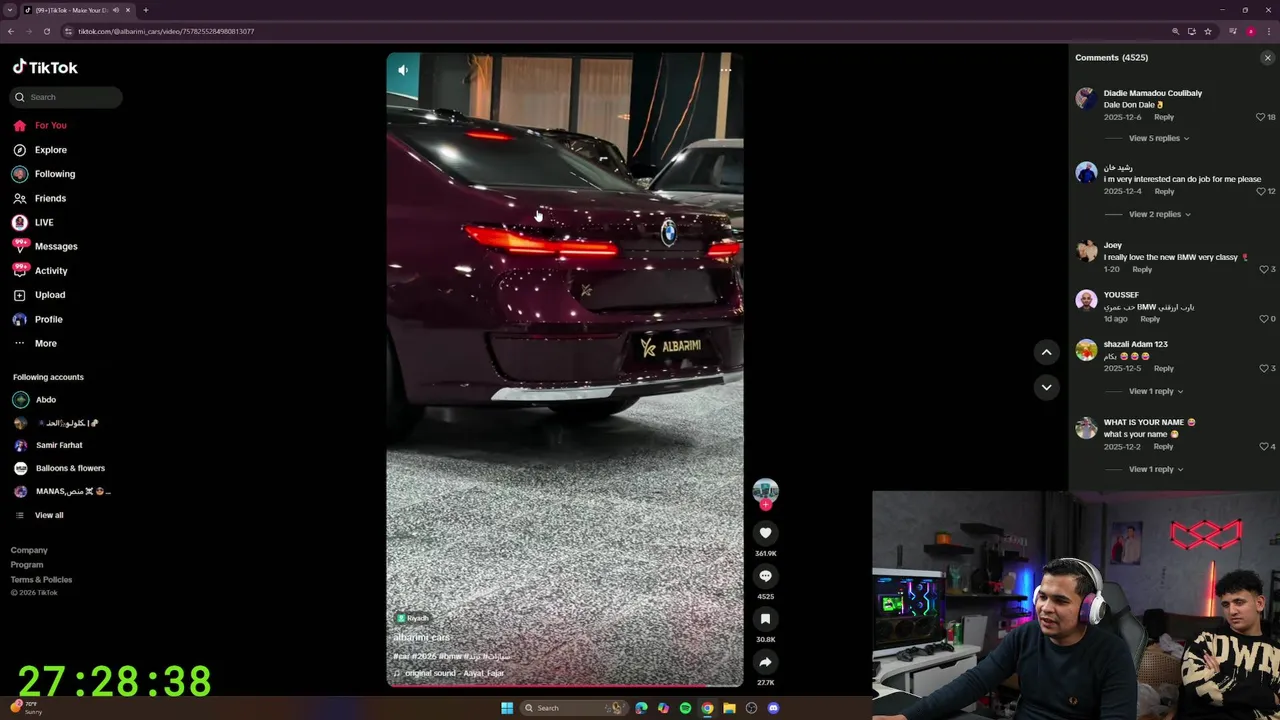Open the Windows Start menu
The width and height of the screenshot is (1280, 720).
[x=507, y=708]
